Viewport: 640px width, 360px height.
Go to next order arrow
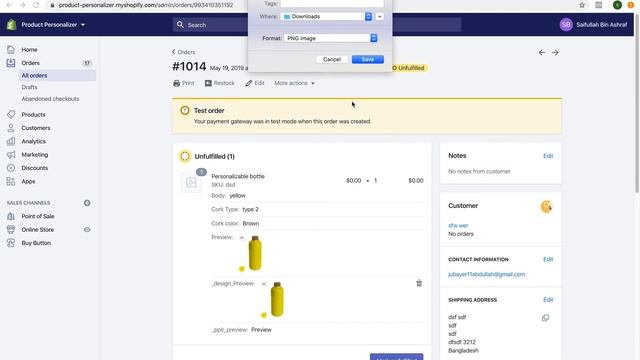coord(555,53)
